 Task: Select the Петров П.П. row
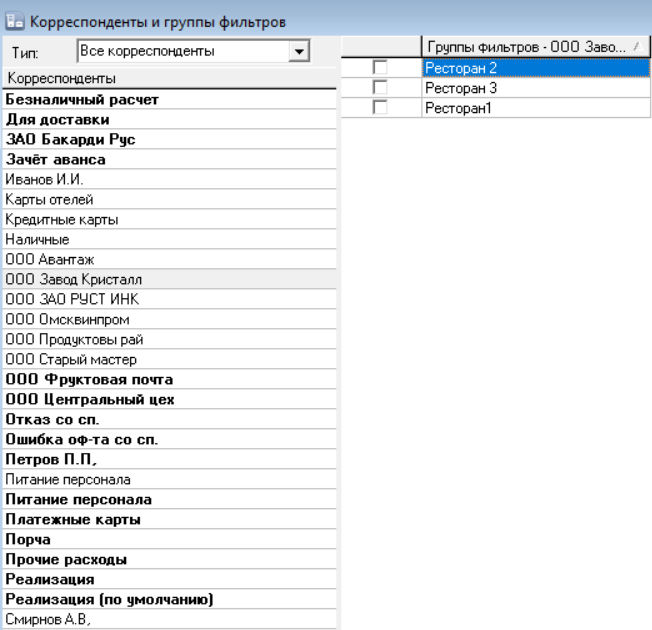pyautogui.click(x=53, y=460)
